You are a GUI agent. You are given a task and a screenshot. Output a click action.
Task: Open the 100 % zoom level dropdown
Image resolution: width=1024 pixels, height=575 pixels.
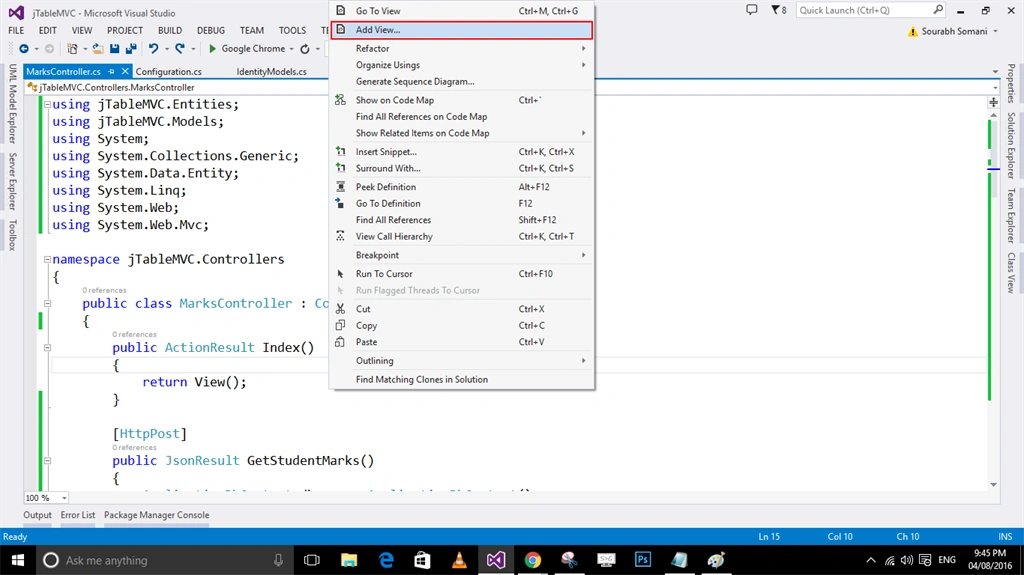(x=64, y=498)
